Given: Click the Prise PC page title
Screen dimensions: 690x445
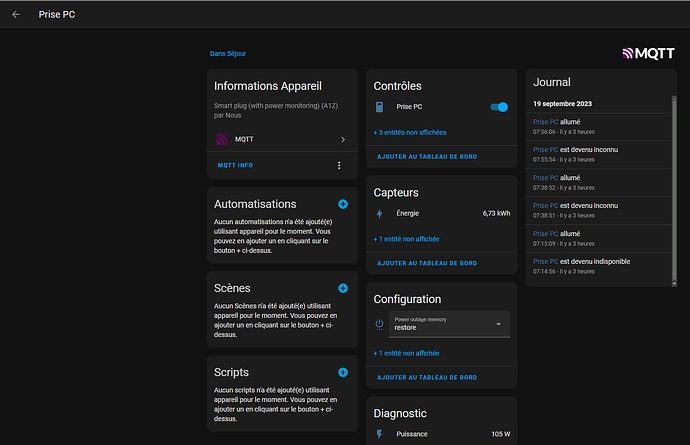Looking at the screenshot, I should coord(57,15).
